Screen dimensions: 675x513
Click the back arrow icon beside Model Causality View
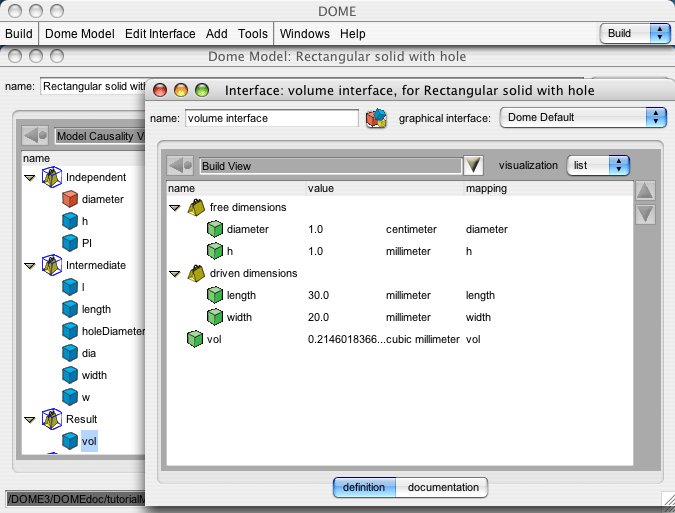pyautogui.click(x=35, y=136)
